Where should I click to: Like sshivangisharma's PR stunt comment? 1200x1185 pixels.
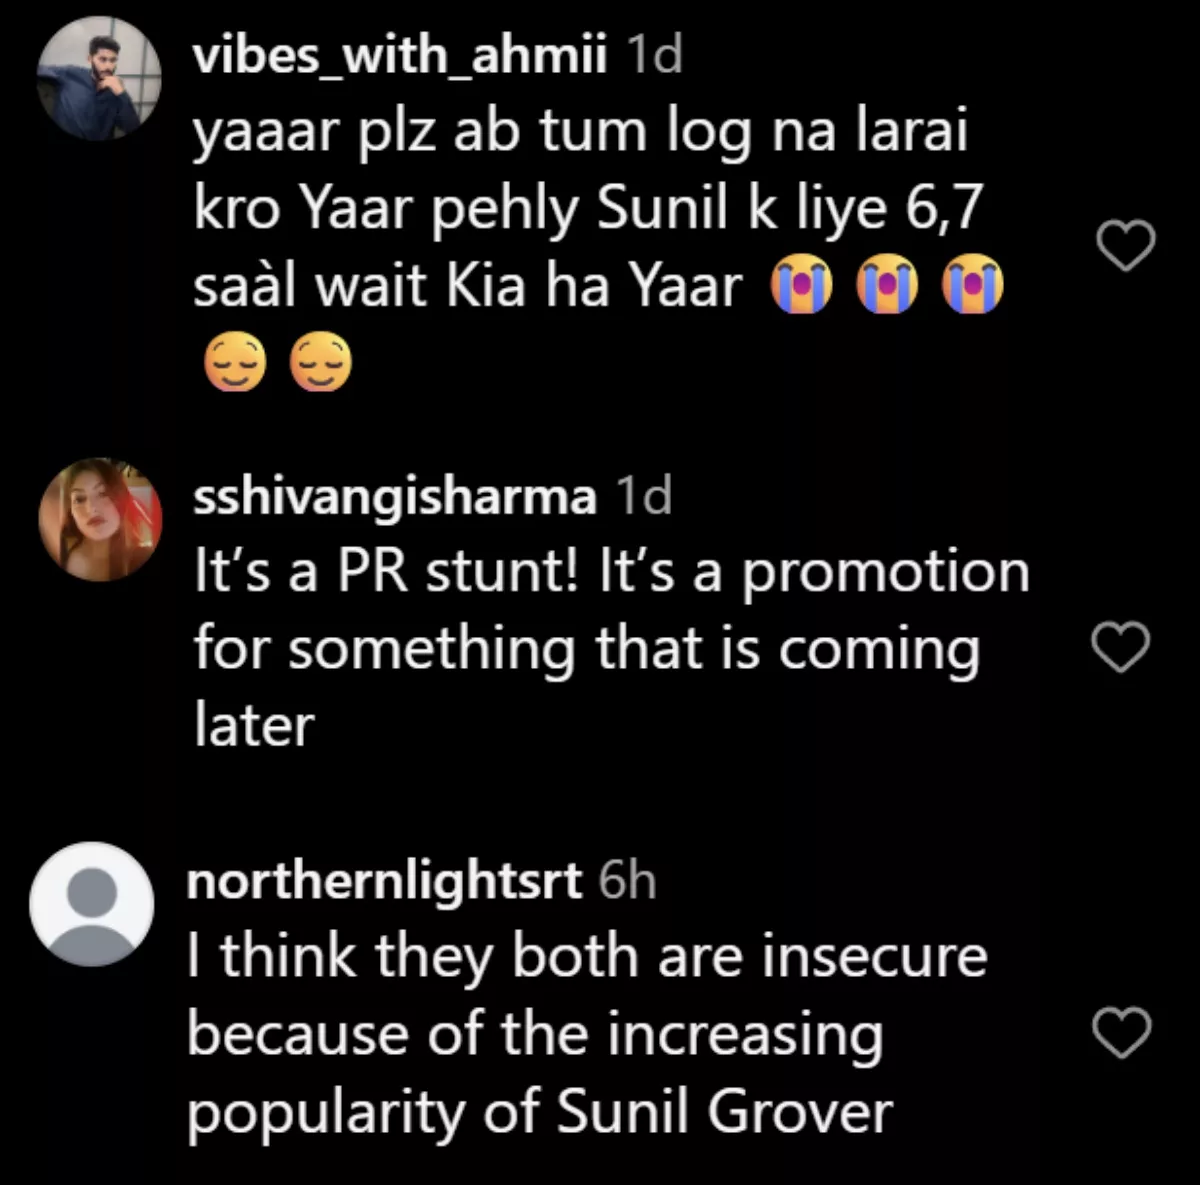pyautogui.click(x=1121, y=648)
